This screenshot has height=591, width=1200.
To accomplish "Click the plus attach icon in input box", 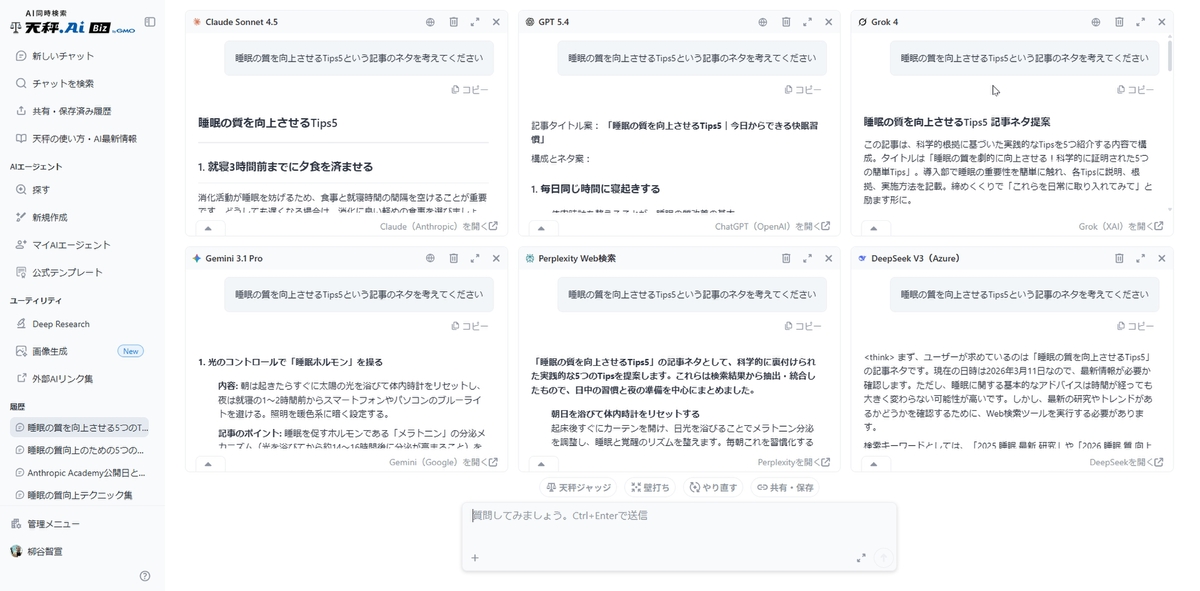I will (475, 558).
